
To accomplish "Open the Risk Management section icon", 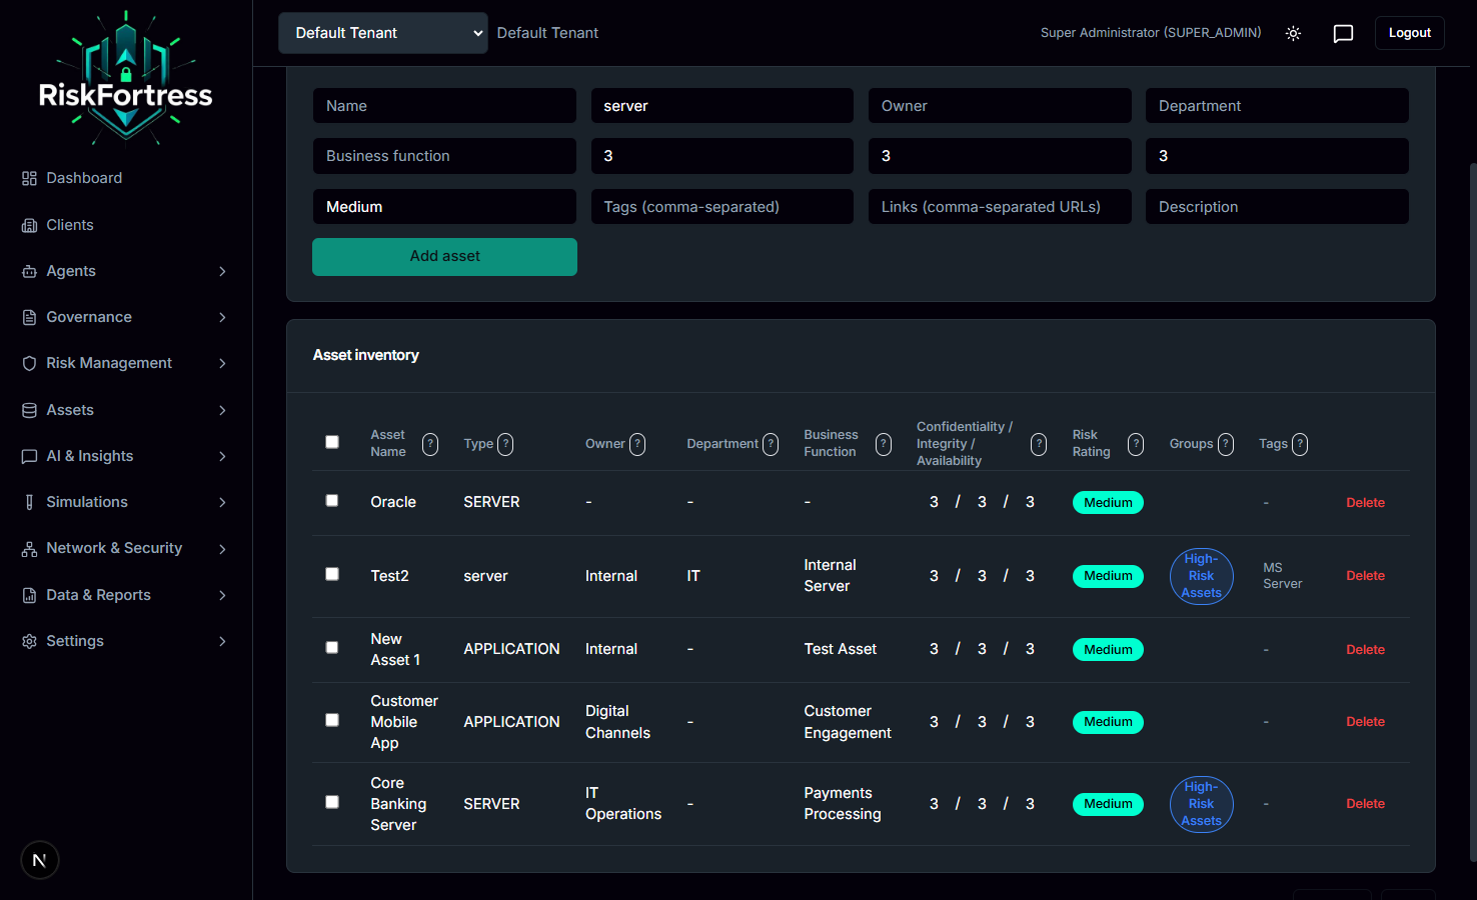I will click(x=29, y=363).
